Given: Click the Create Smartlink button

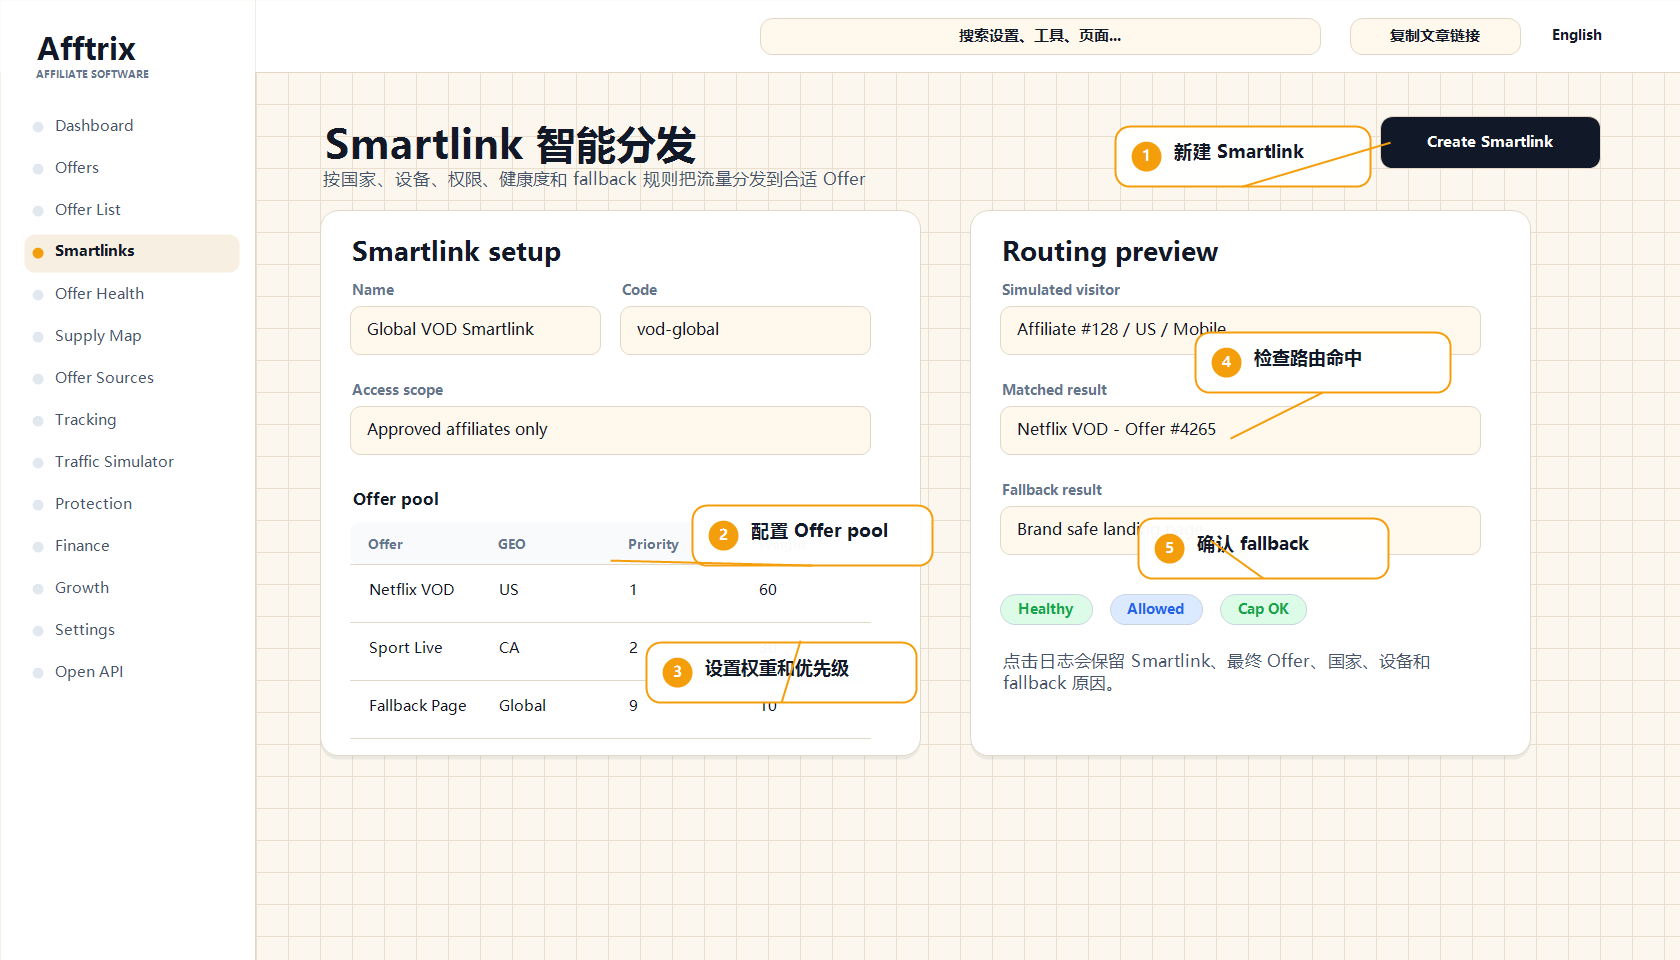Looking at the screenshot, I should coord(1490,142).
